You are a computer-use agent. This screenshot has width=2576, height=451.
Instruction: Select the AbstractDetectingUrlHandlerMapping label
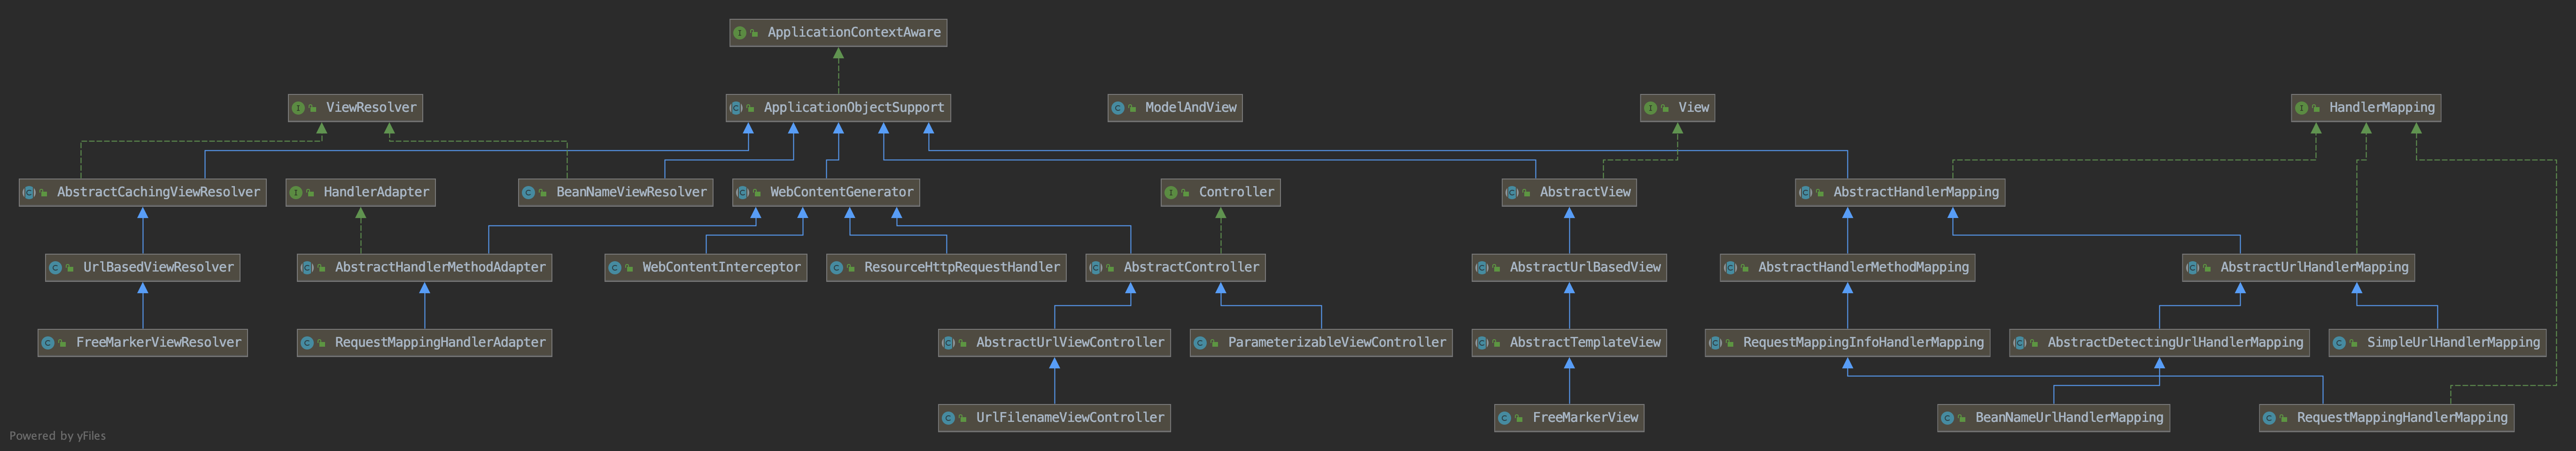tap(2175, 343)
